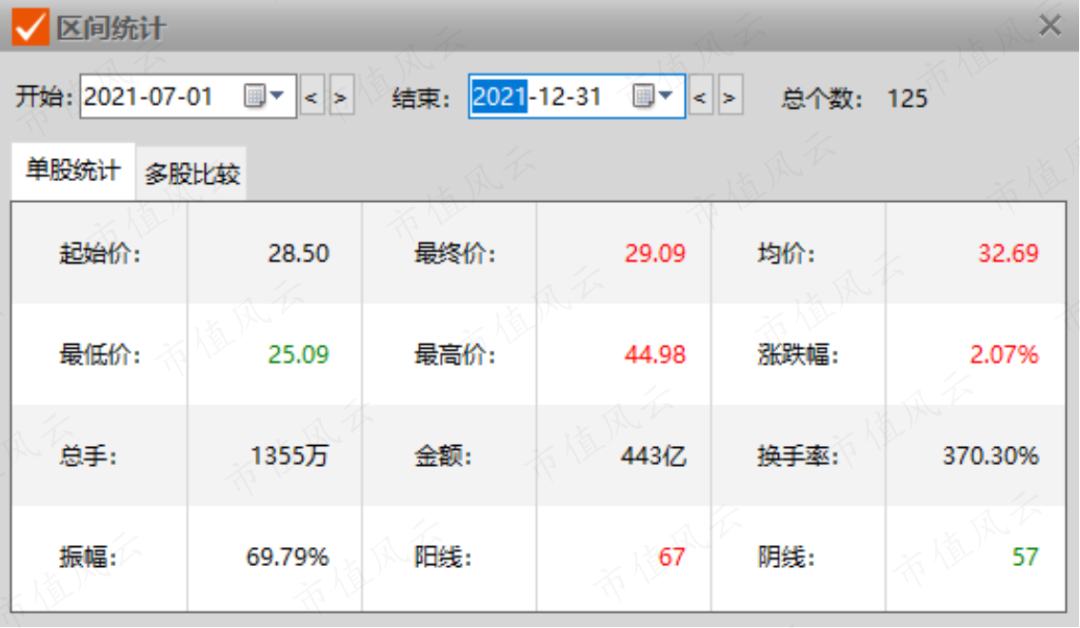This screenshot has width=1080, height=628.
Task: Click the 起始价 label
Action: click(x=100, y=253)
